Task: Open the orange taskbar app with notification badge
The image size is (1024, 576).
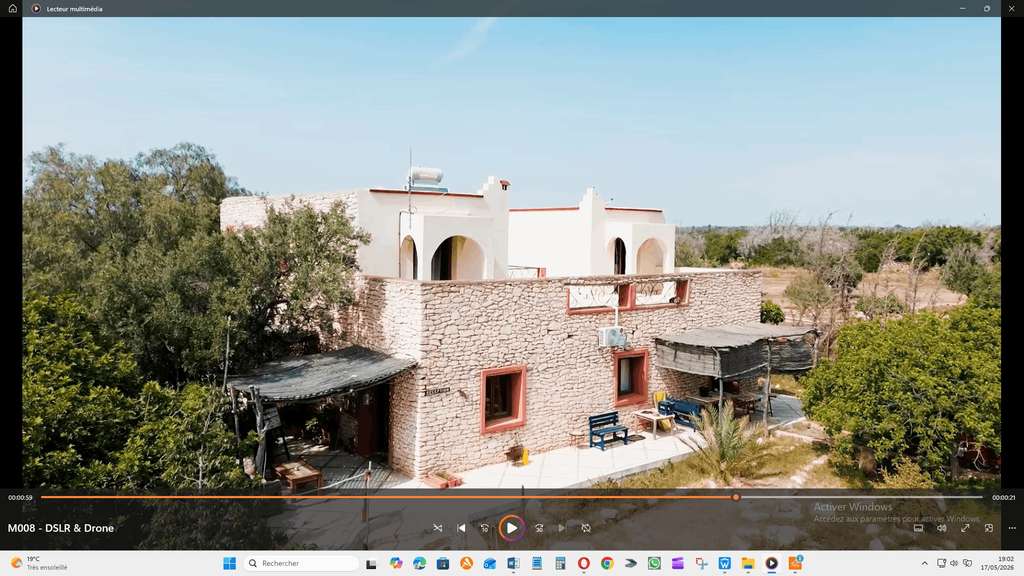Action: (x=795, y=563)
